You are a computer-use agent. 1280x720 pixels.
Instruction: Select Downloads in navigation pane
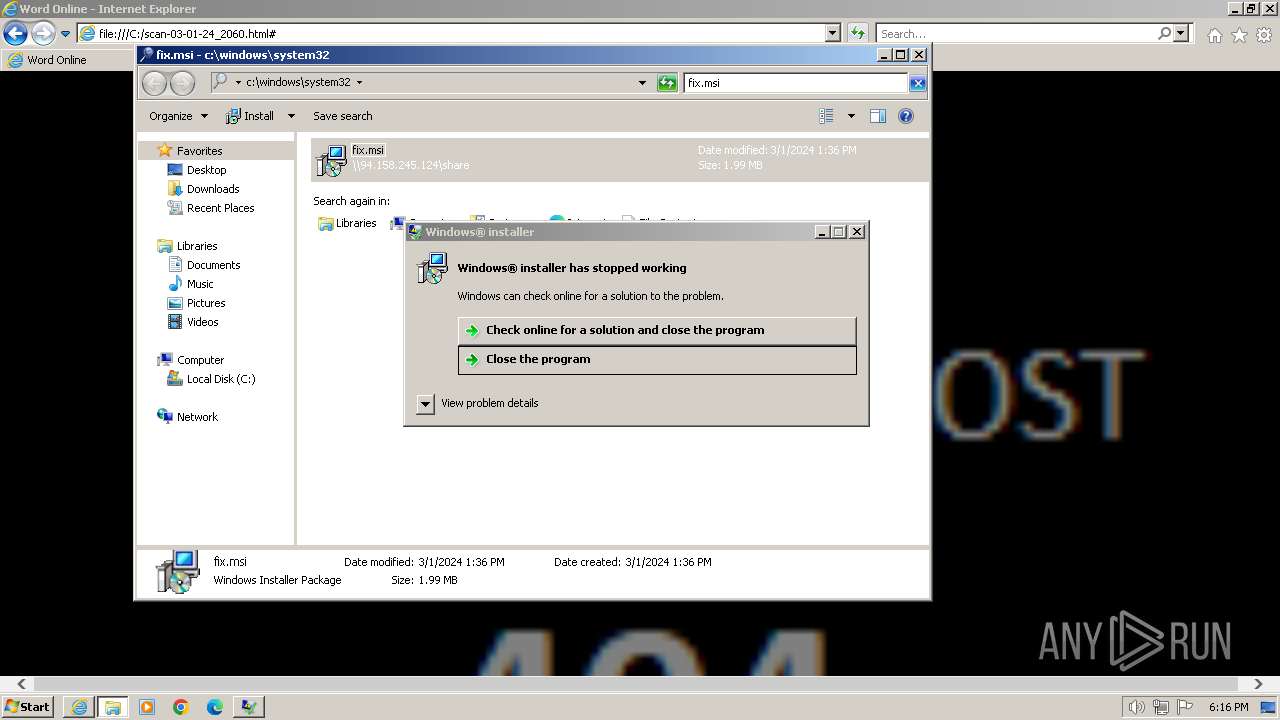[x=213, y=189]
